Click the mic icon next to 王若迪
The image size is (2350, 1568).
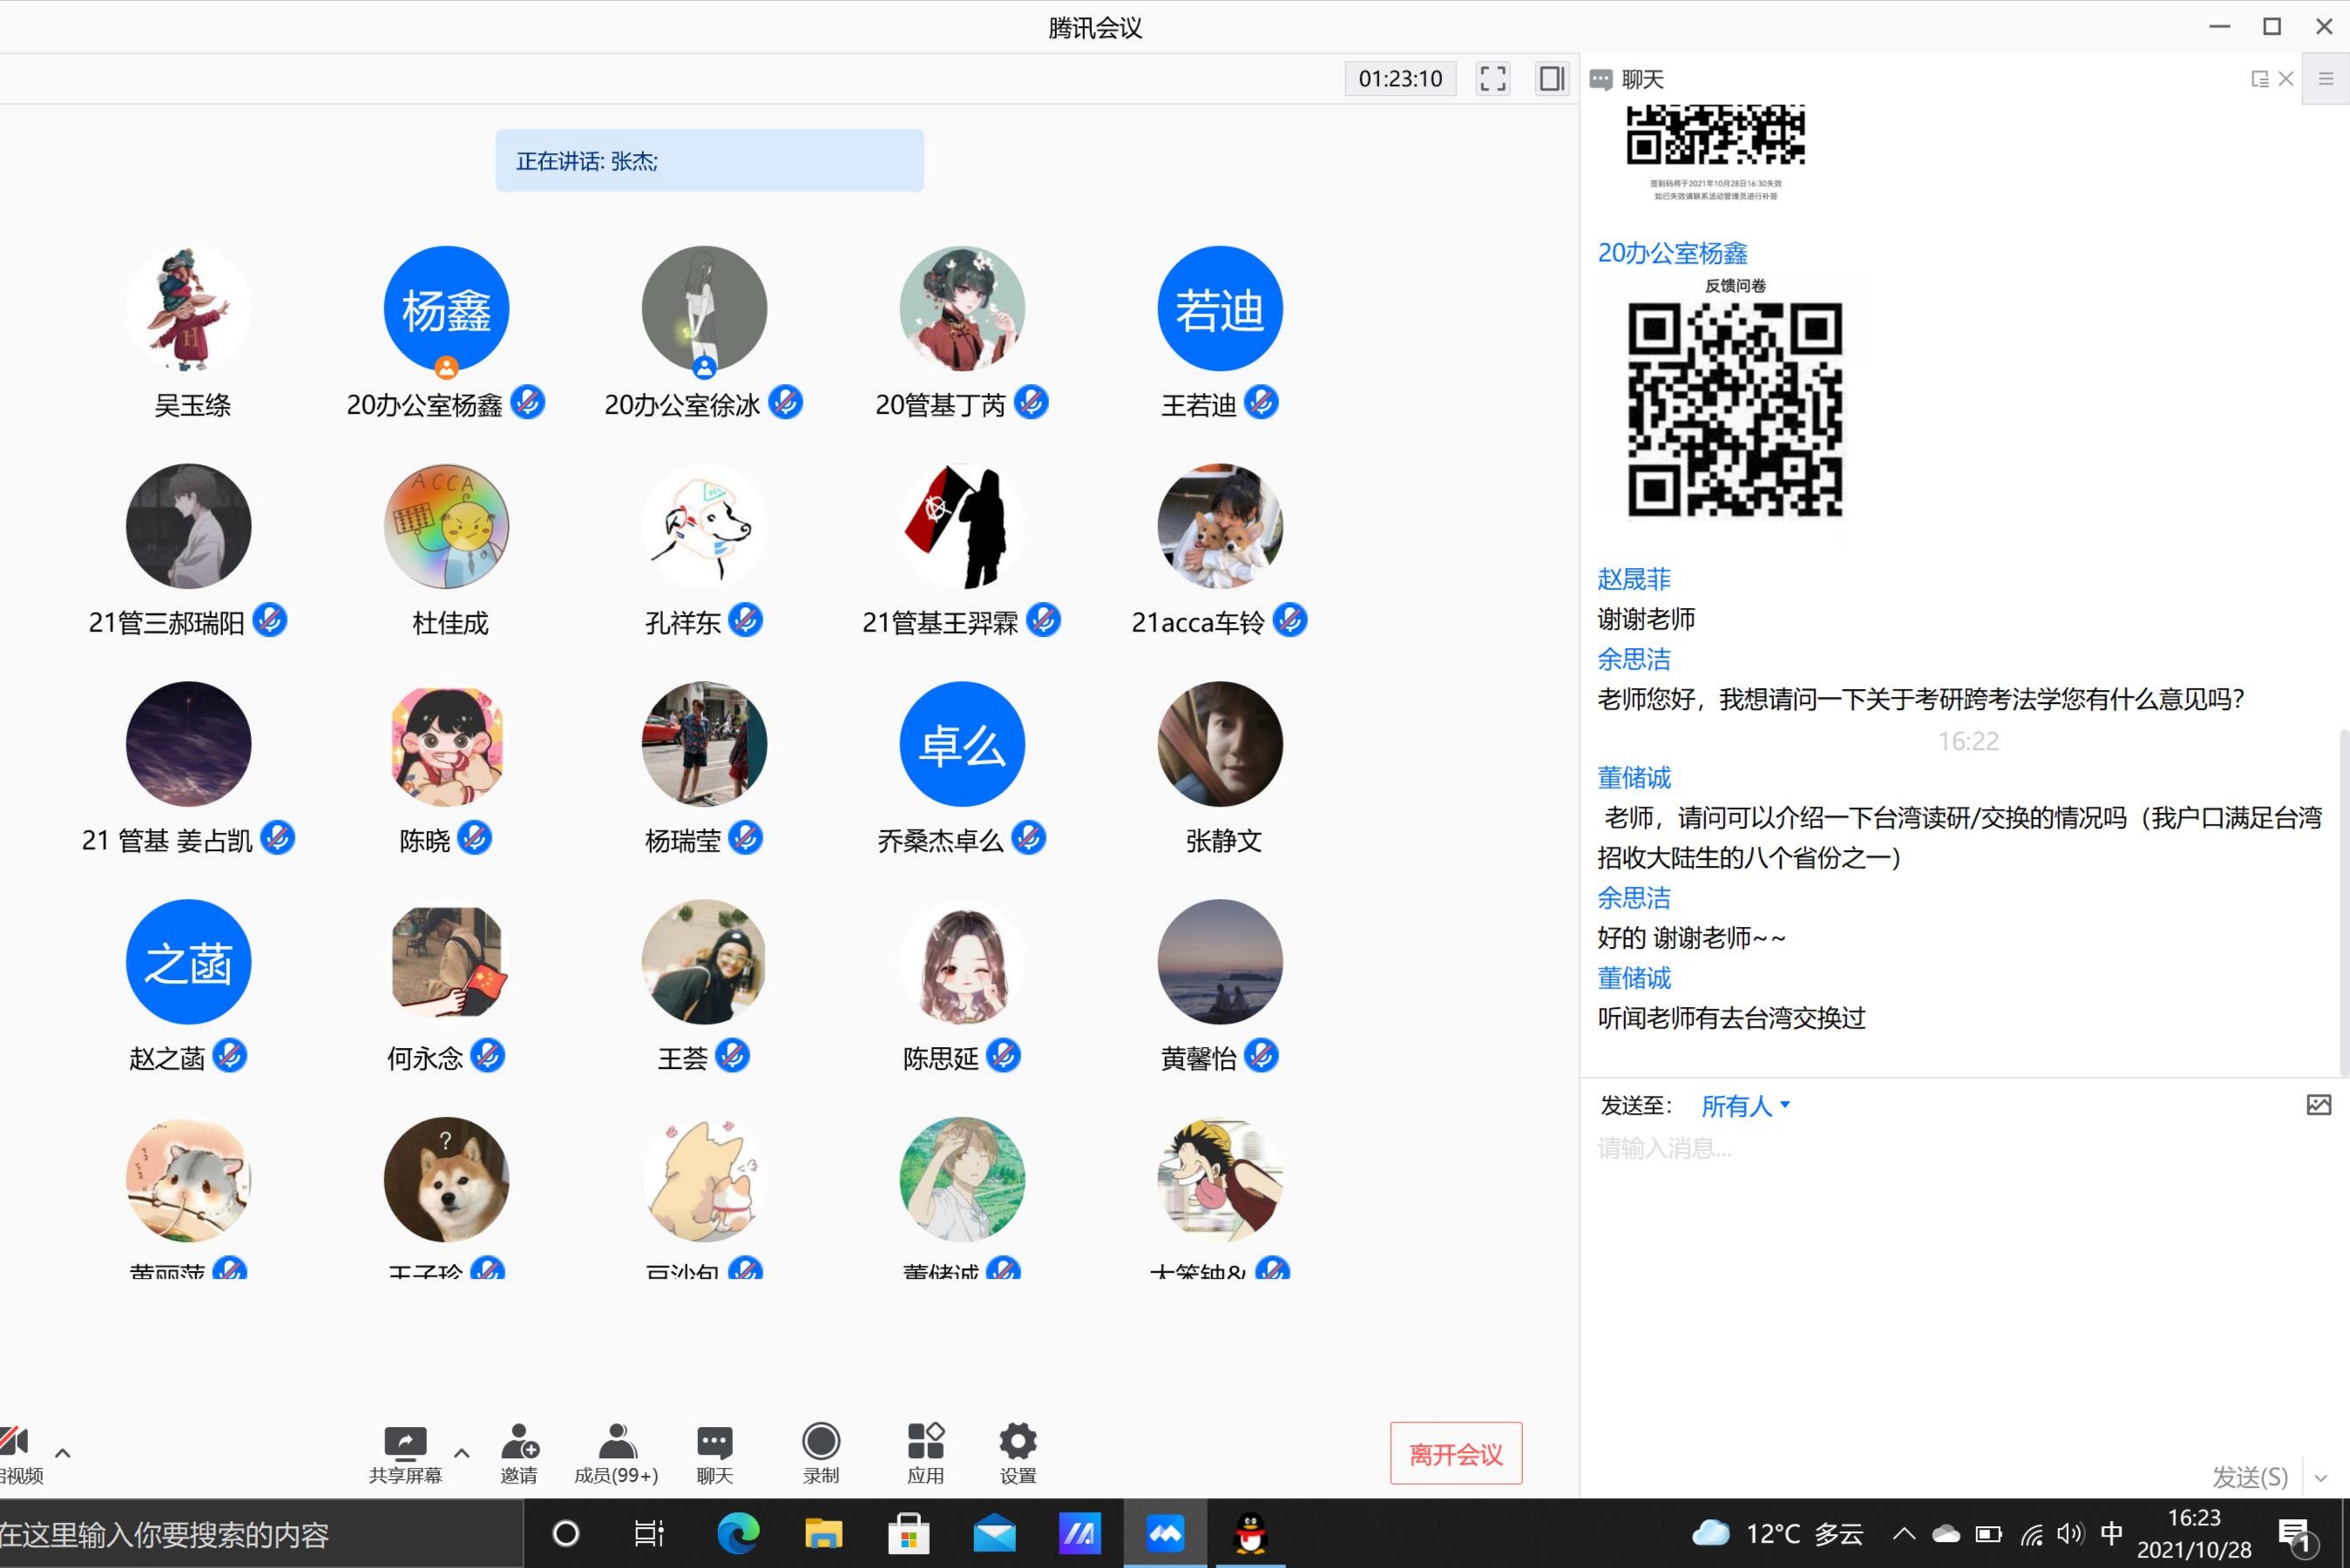[x=1261, y=402]
